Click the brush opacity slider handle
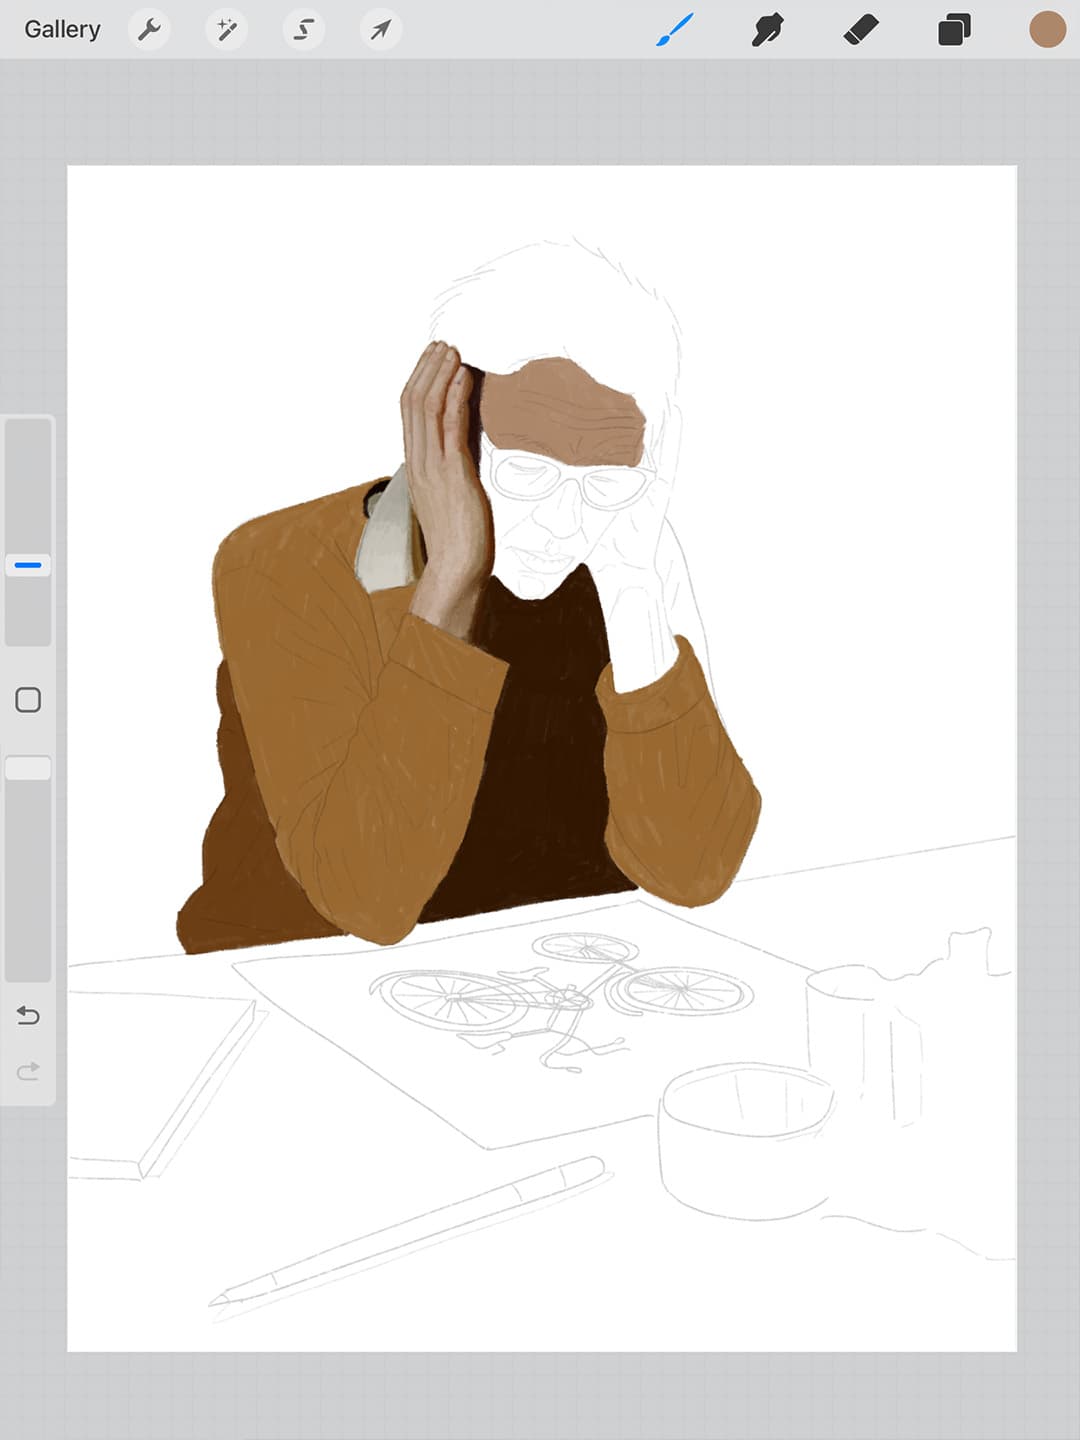This screenshot has height=1440, width=1080. click(x=28, y=768)
